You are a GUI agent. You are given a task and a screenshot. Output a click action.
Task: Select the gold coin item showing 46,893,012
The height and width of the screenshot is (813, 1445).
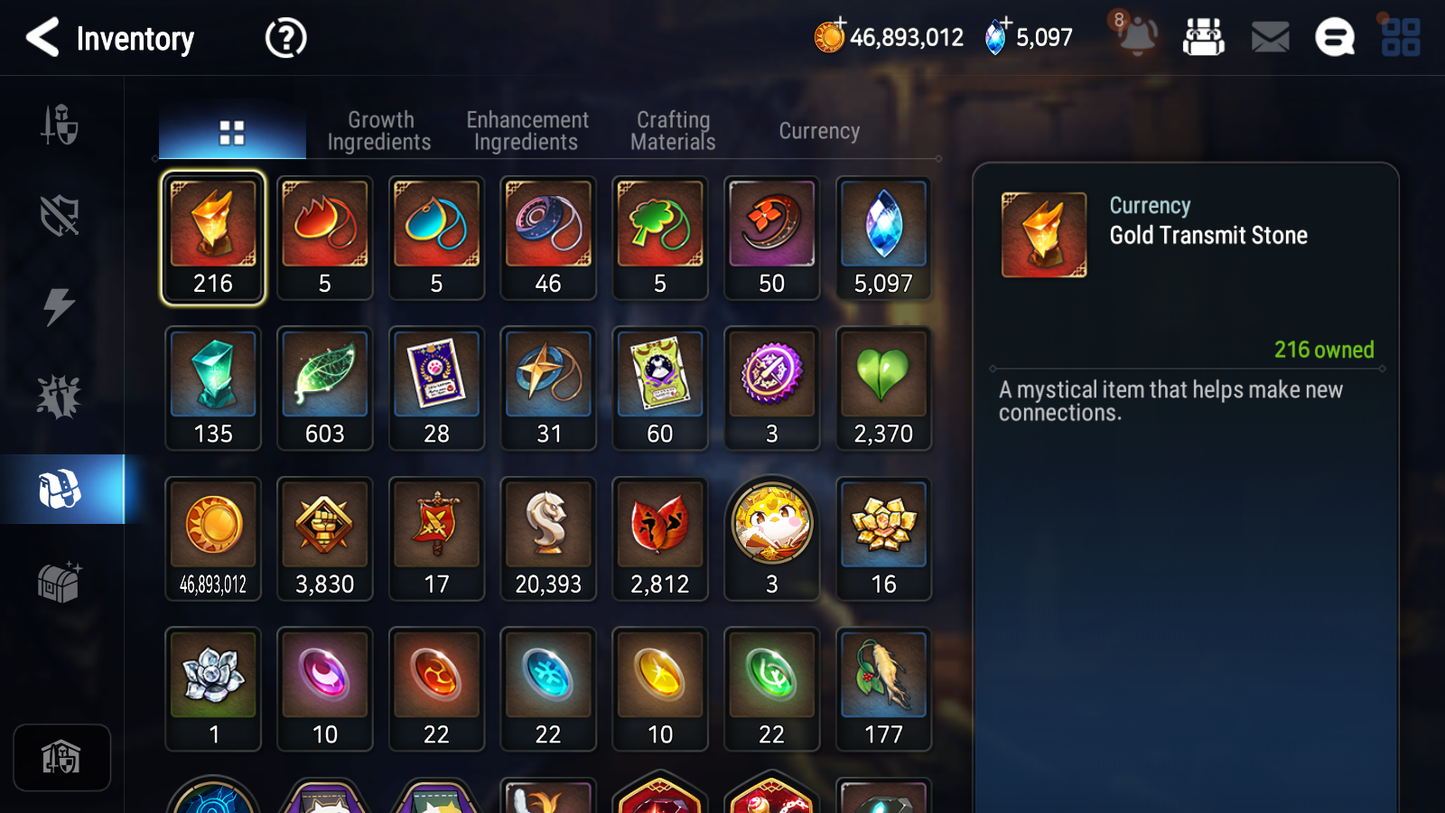[213, 539]
